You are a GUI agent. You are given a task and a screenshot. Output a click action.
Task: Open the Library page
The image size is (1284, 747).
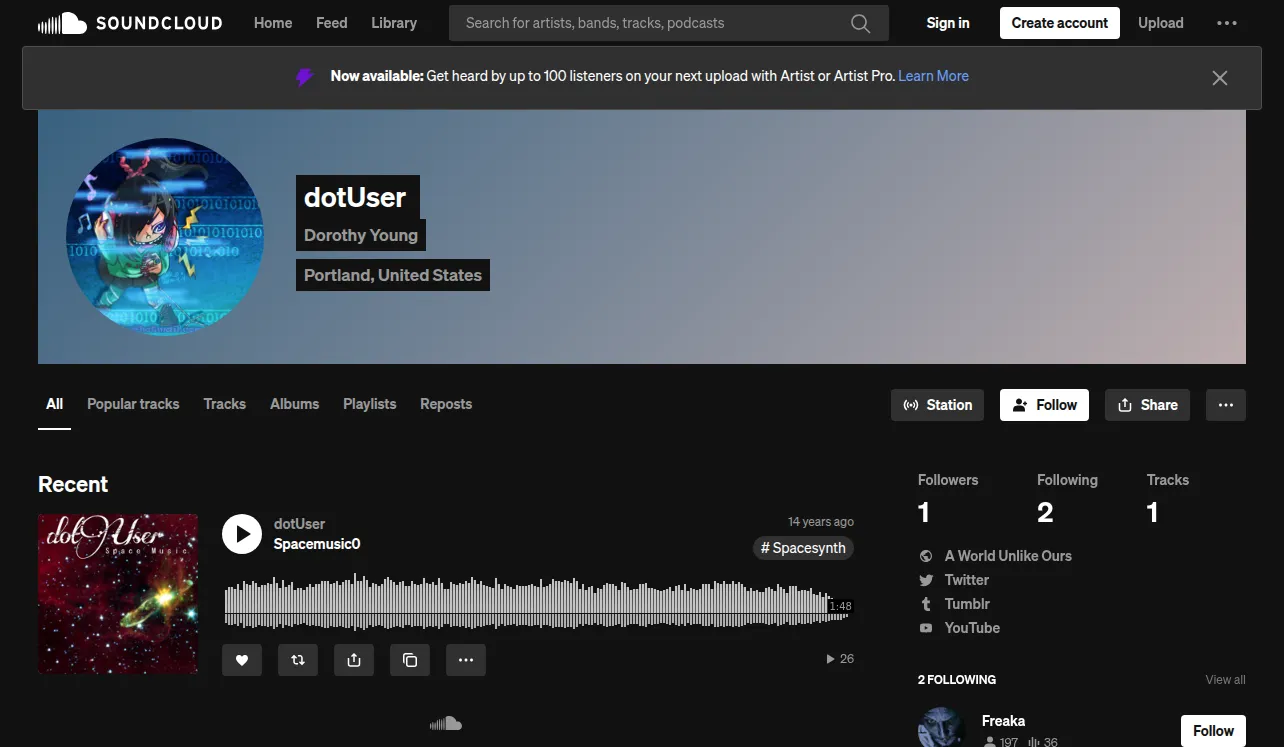394,23
